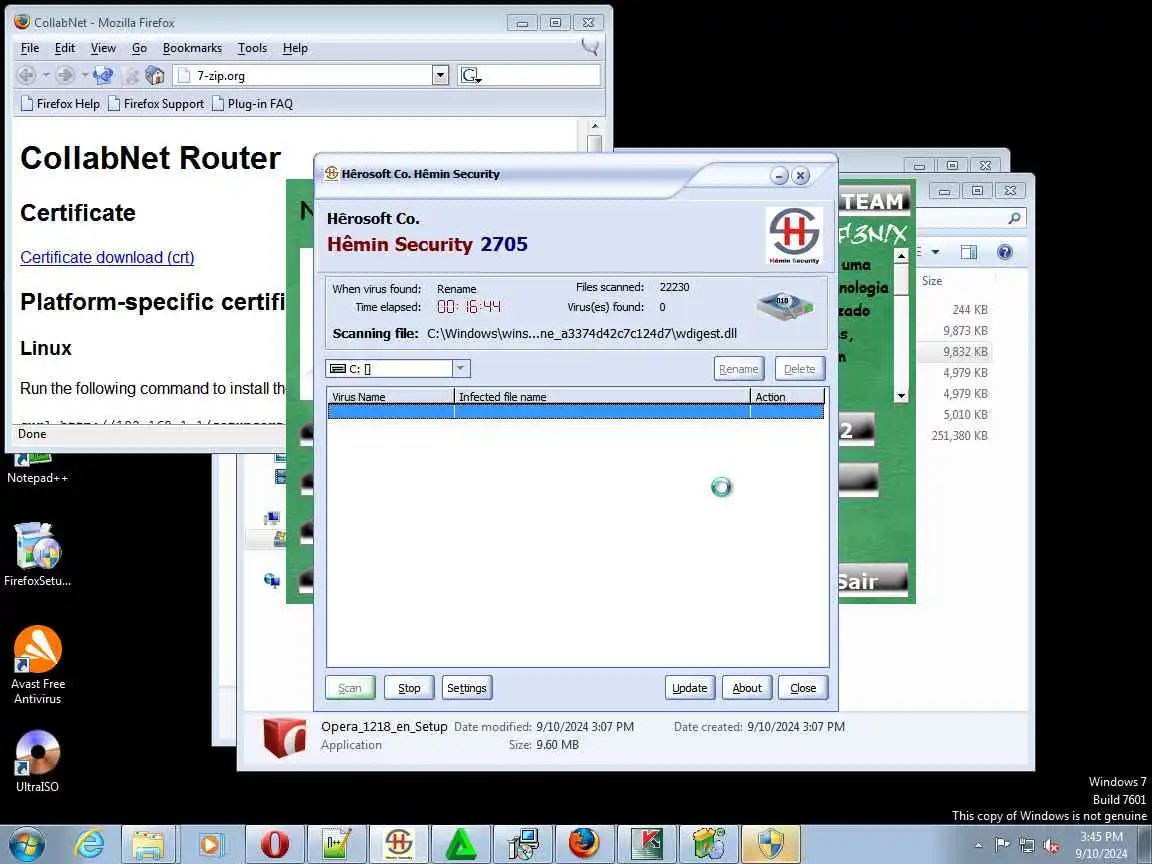The width and height of the screenshot is (1152, 864).
Task: Click the Virus Name column header
Action: click(390, 397)
